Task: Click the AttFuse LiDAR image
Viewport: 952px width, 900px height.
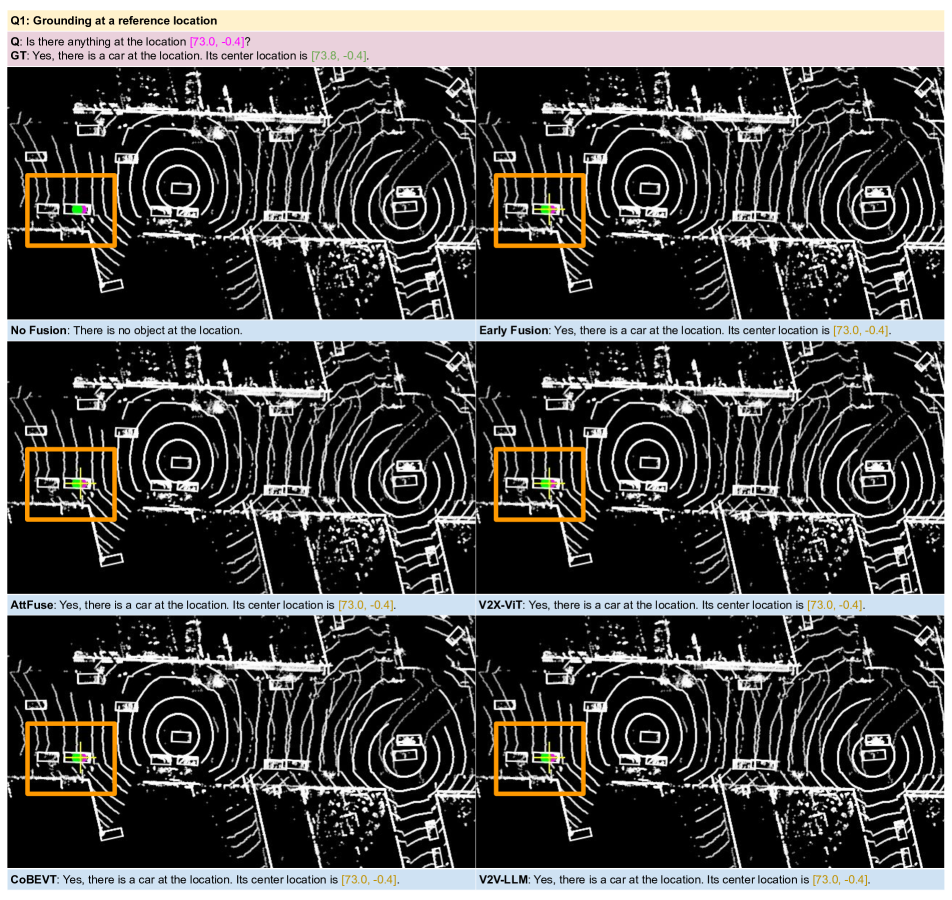Action: click(x=241, y=468)
